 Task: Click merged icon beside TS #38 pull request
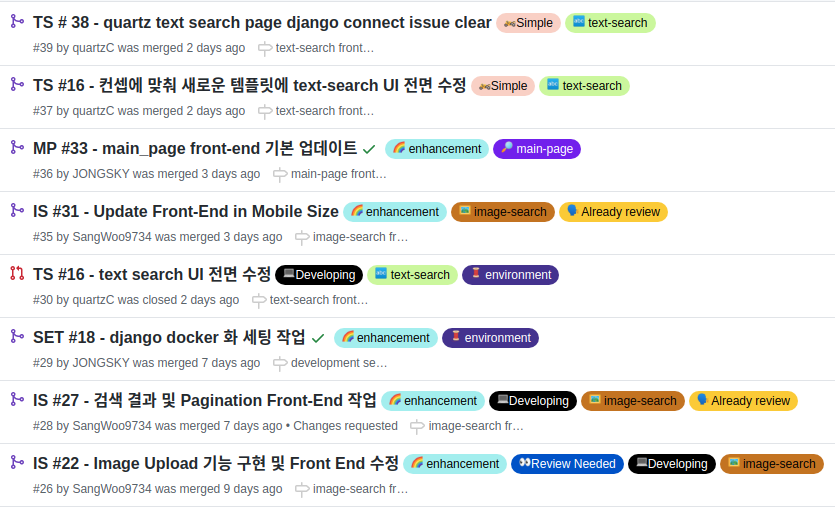(x=17, y=21)
